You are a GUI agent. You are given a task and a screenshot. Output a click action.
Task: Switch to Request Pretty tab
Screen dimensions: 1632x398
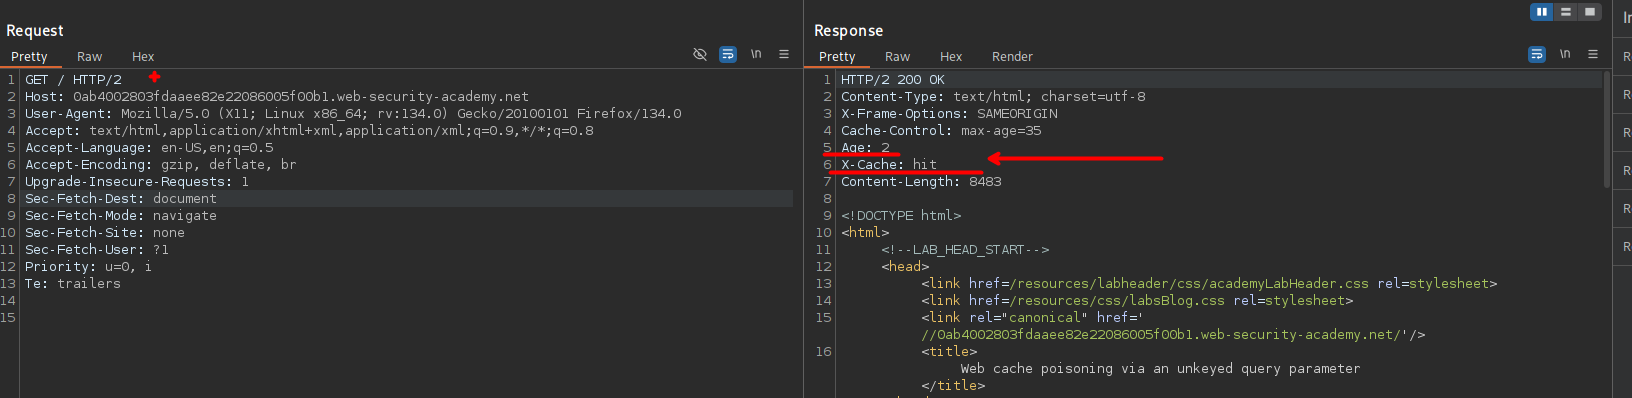pyautogui.click(x=29, y=57)
